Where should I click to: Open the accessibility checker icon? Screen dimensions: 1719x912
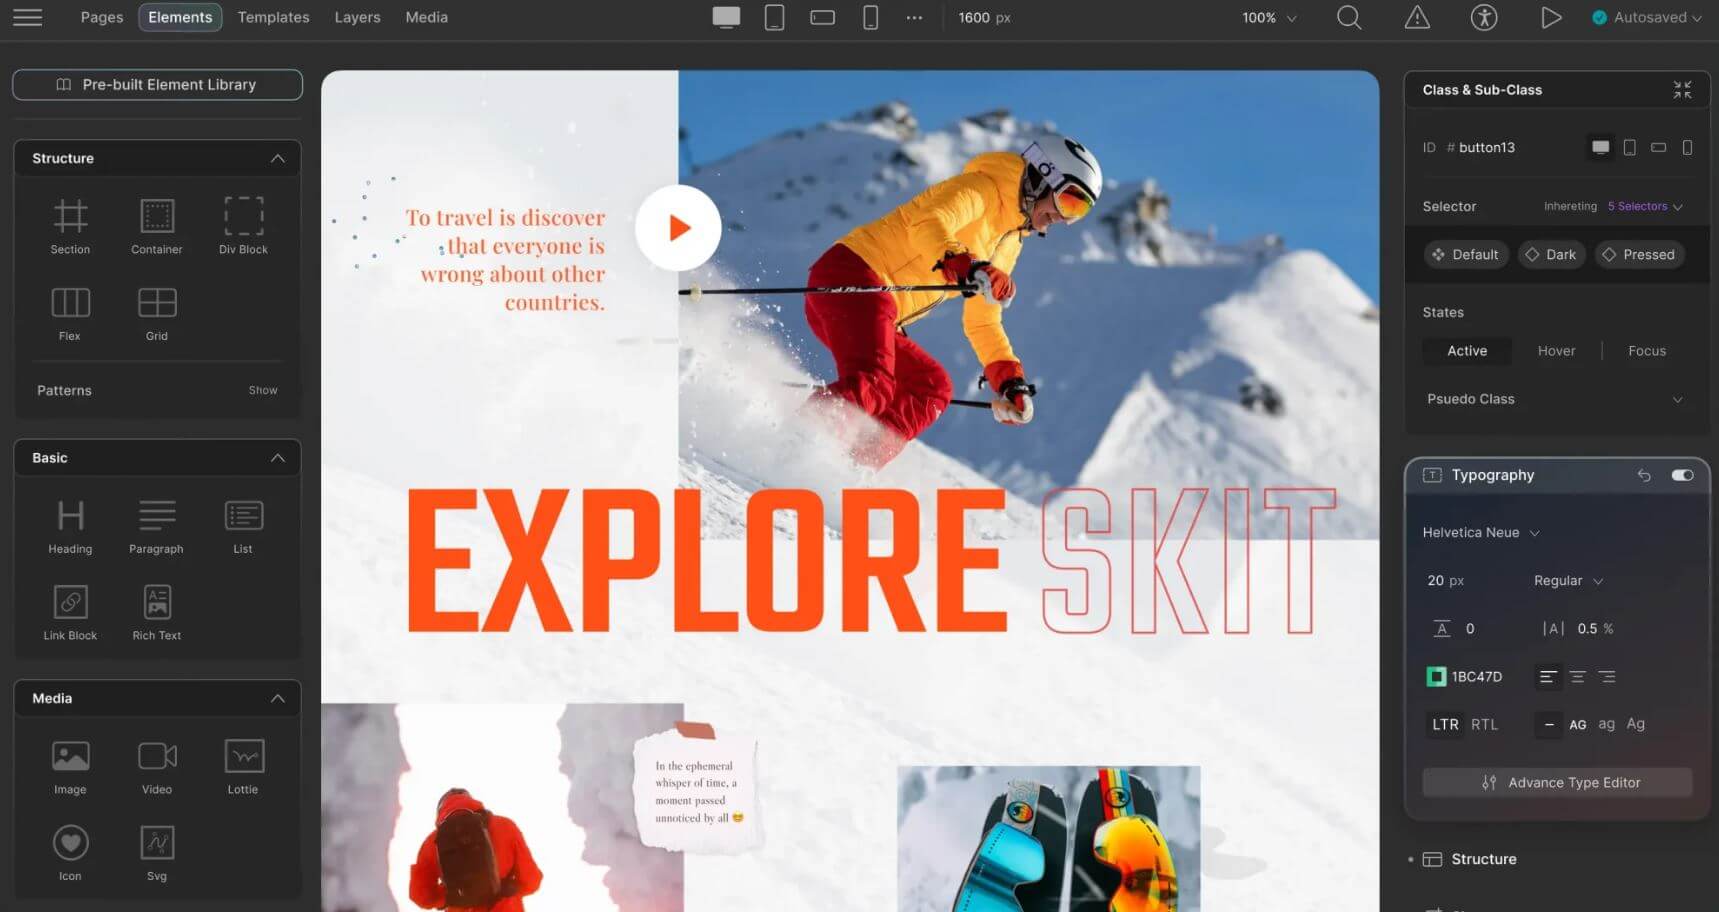point(1484,17)
